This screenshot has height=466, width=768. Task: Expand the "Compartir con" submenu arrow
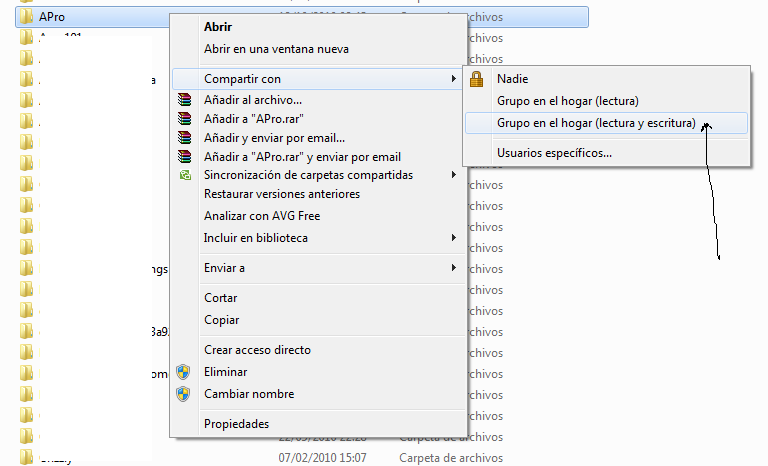pos(453,78)
